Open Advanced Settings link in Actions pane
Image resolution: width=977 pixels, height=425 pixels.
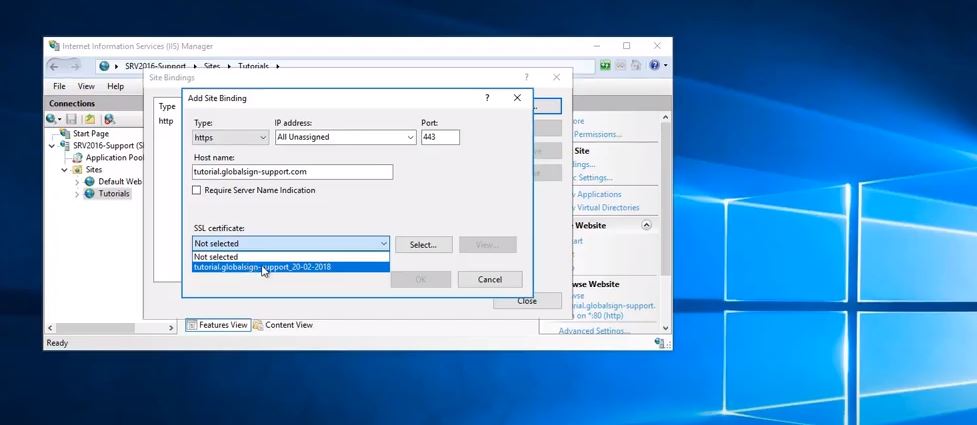tap(594, 331)
